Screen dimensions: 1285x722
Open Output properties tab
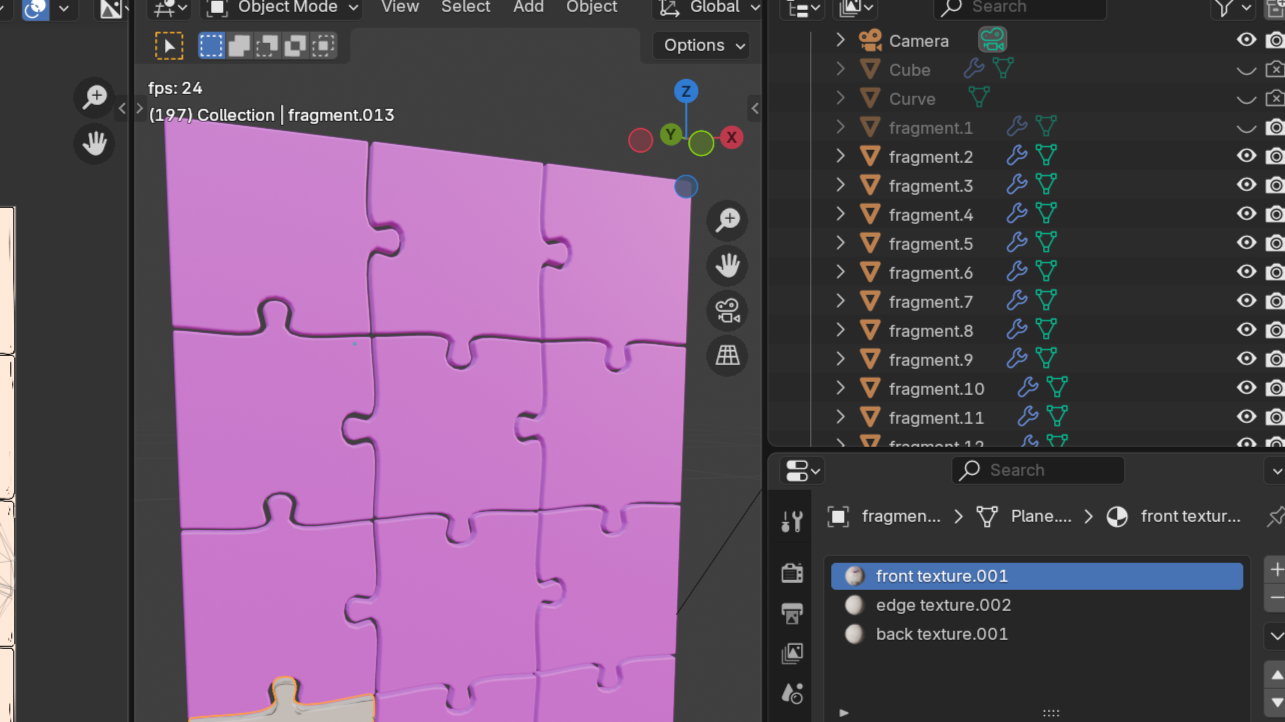coord(792,613)
